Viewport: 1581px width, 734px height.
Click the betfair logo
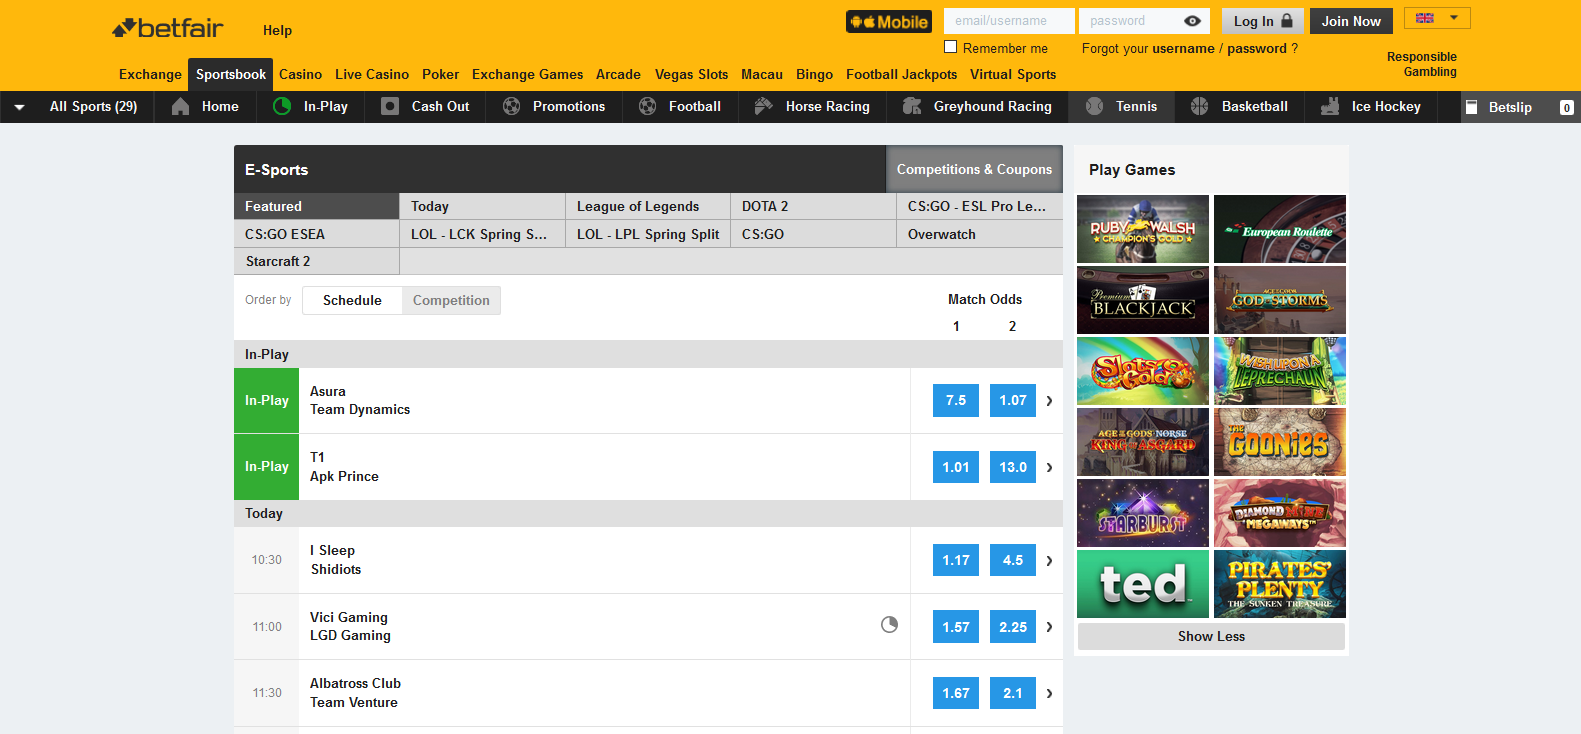click(168, 28)
